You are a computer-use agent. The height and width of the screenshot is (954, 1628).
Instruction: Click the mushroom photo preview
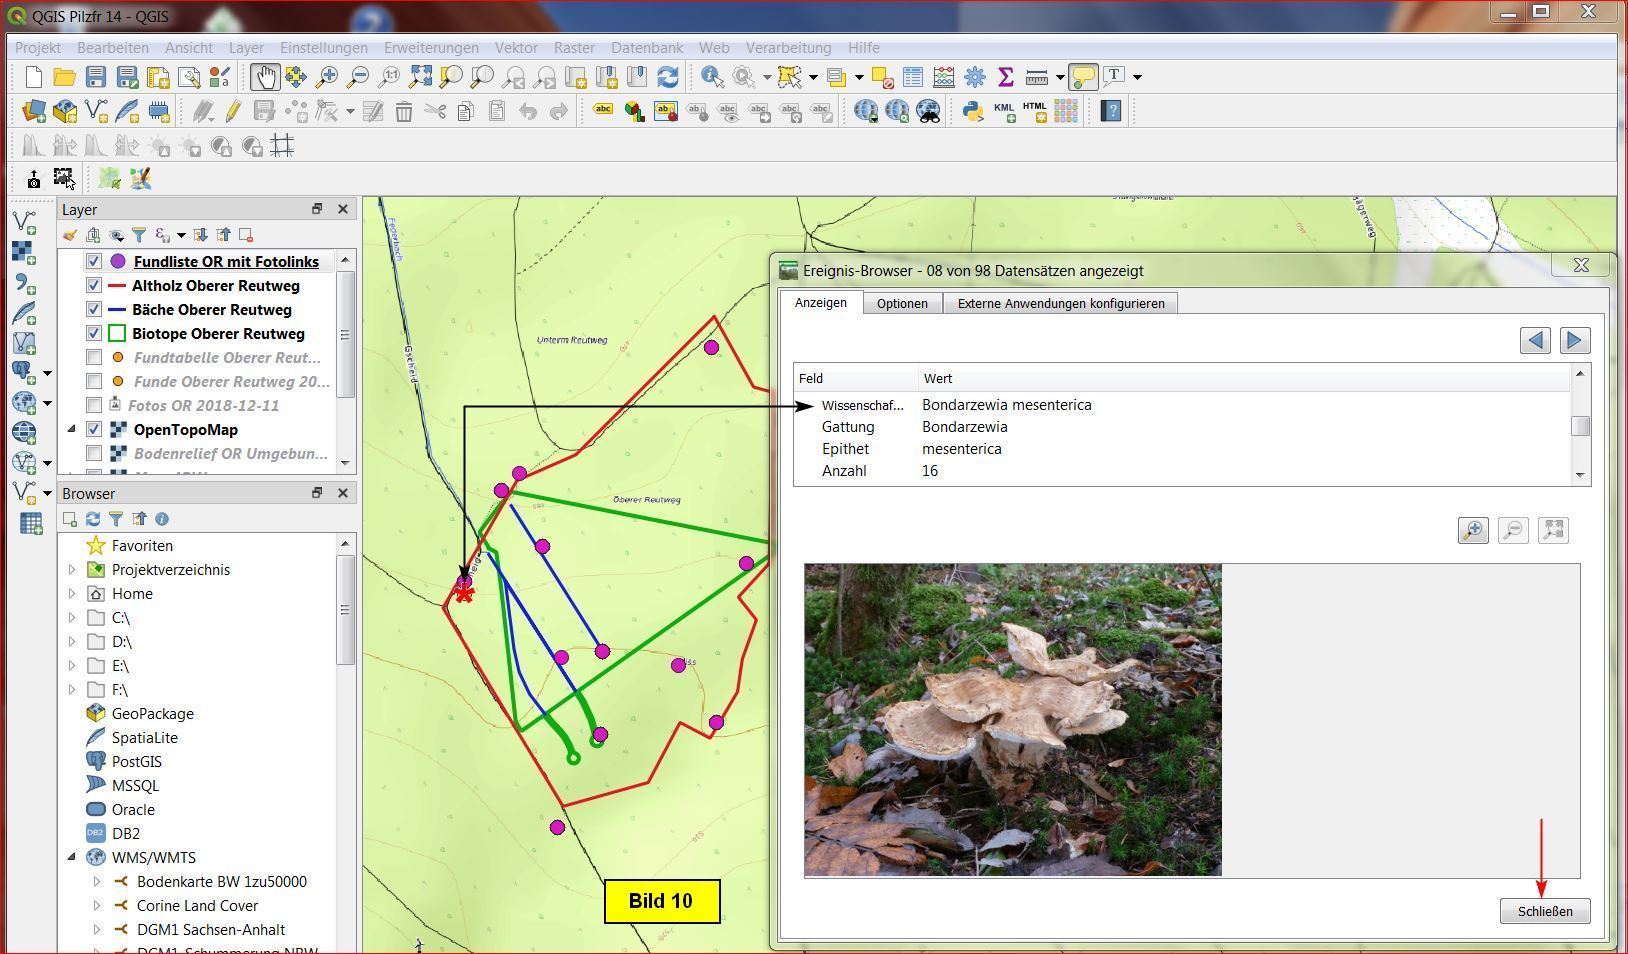pyautogui.click(x=1012, y=720)
